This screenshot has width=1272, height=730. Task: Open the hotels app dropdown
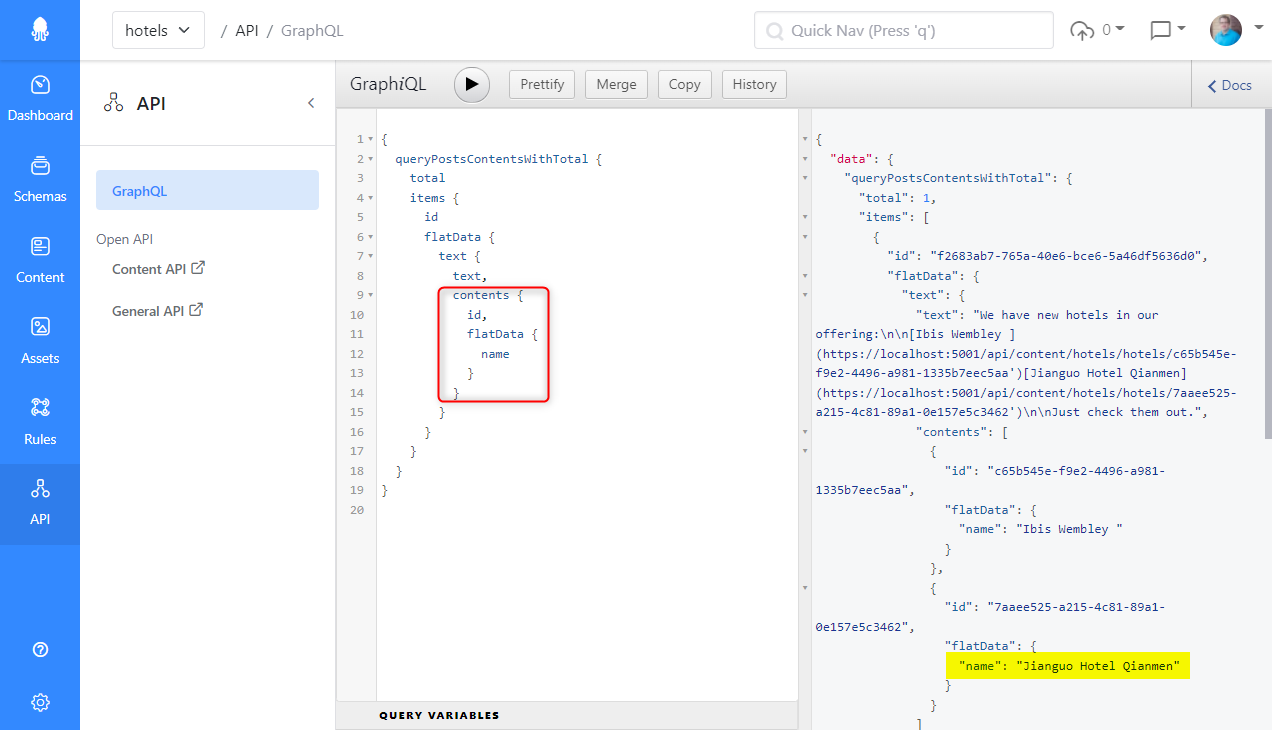[158, 30]
